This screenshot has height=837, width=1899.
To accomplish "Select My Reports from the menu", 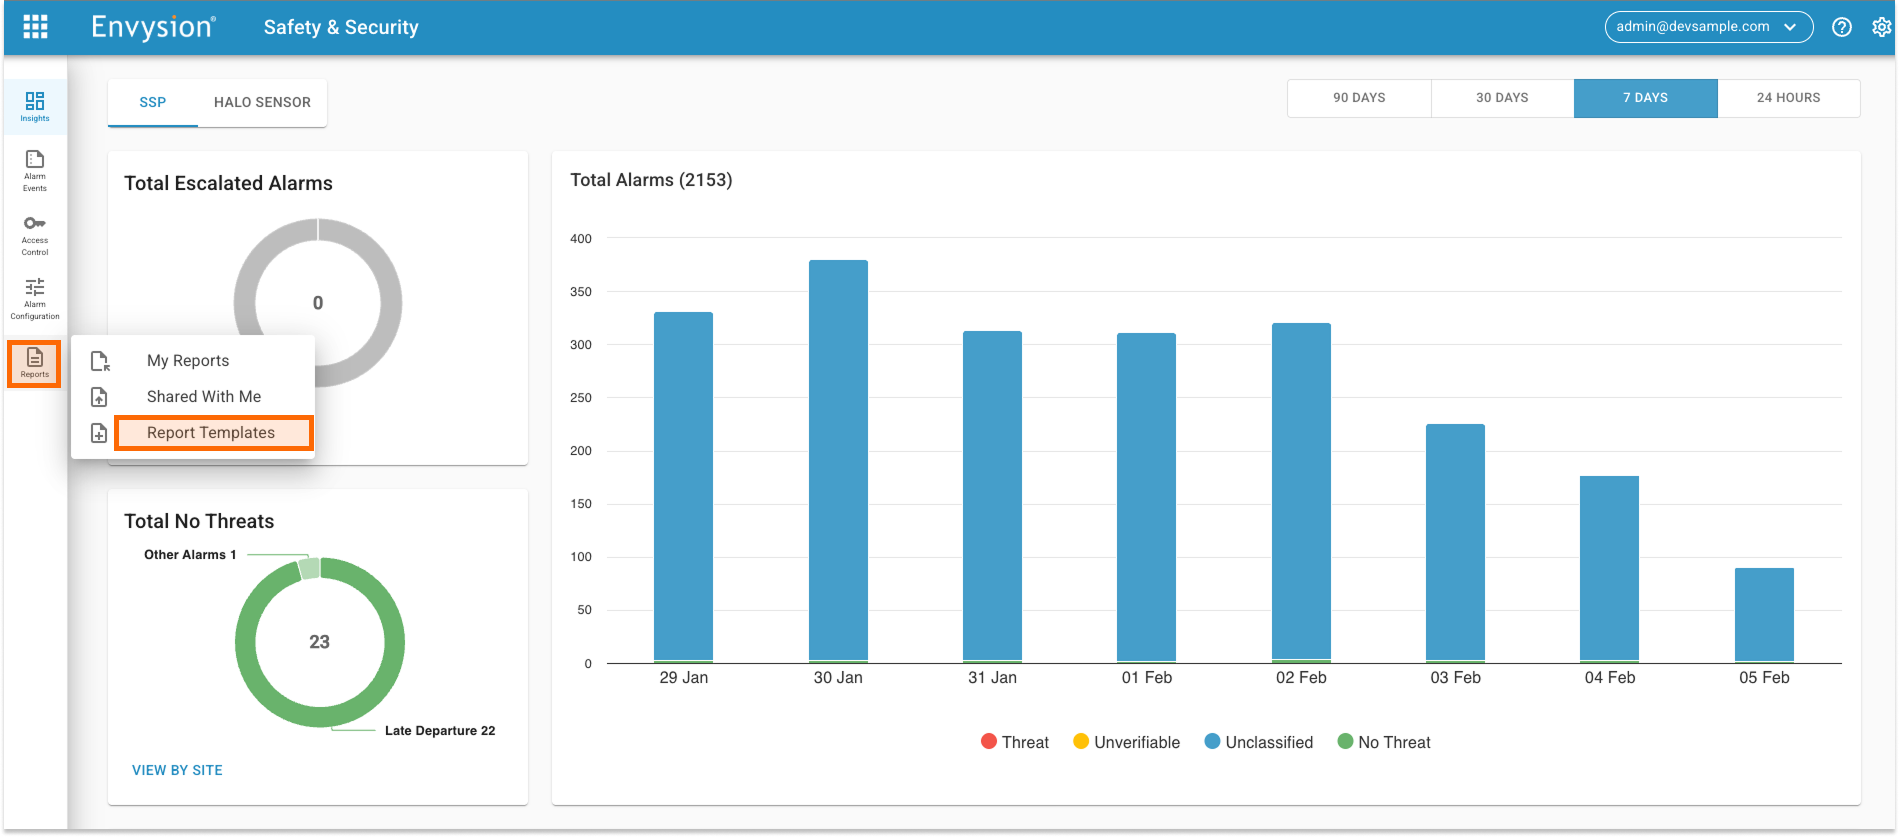I will point(188,361).
